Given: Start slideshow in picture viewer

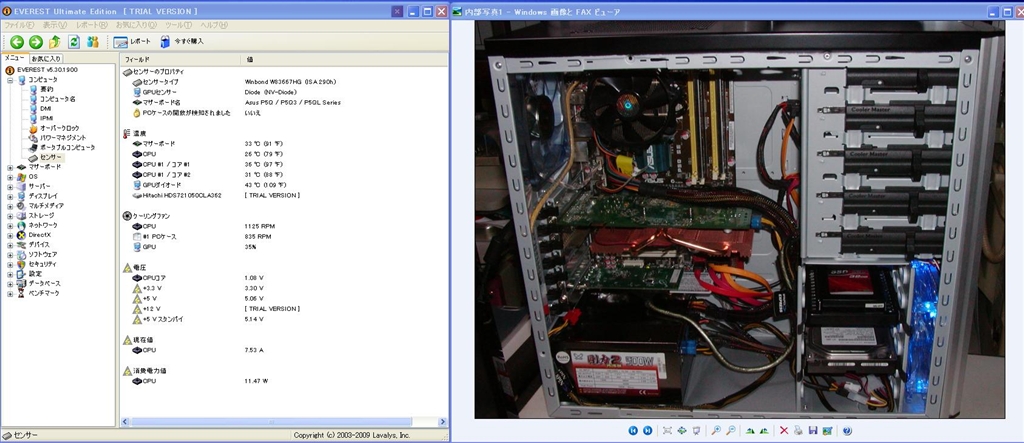Looking at the screenshot, I should 697,431.
